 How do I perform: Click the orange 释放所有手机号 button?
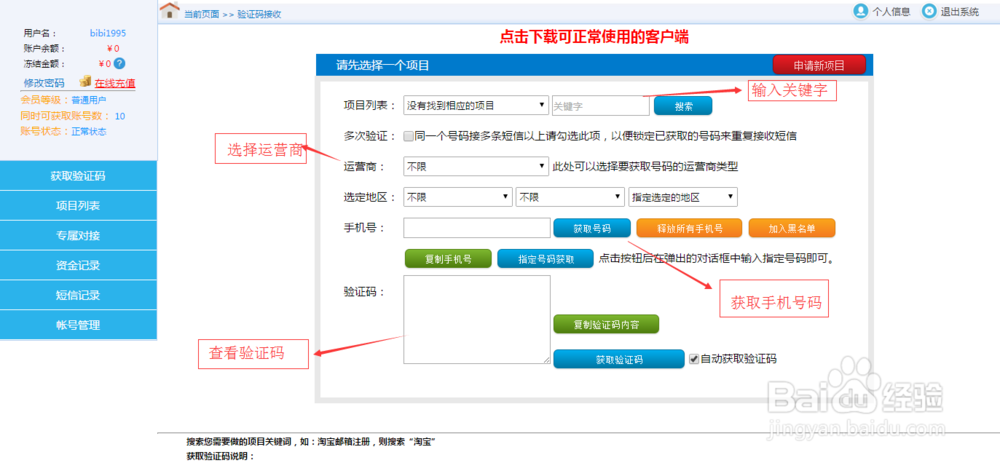click(x=689, y=228)
